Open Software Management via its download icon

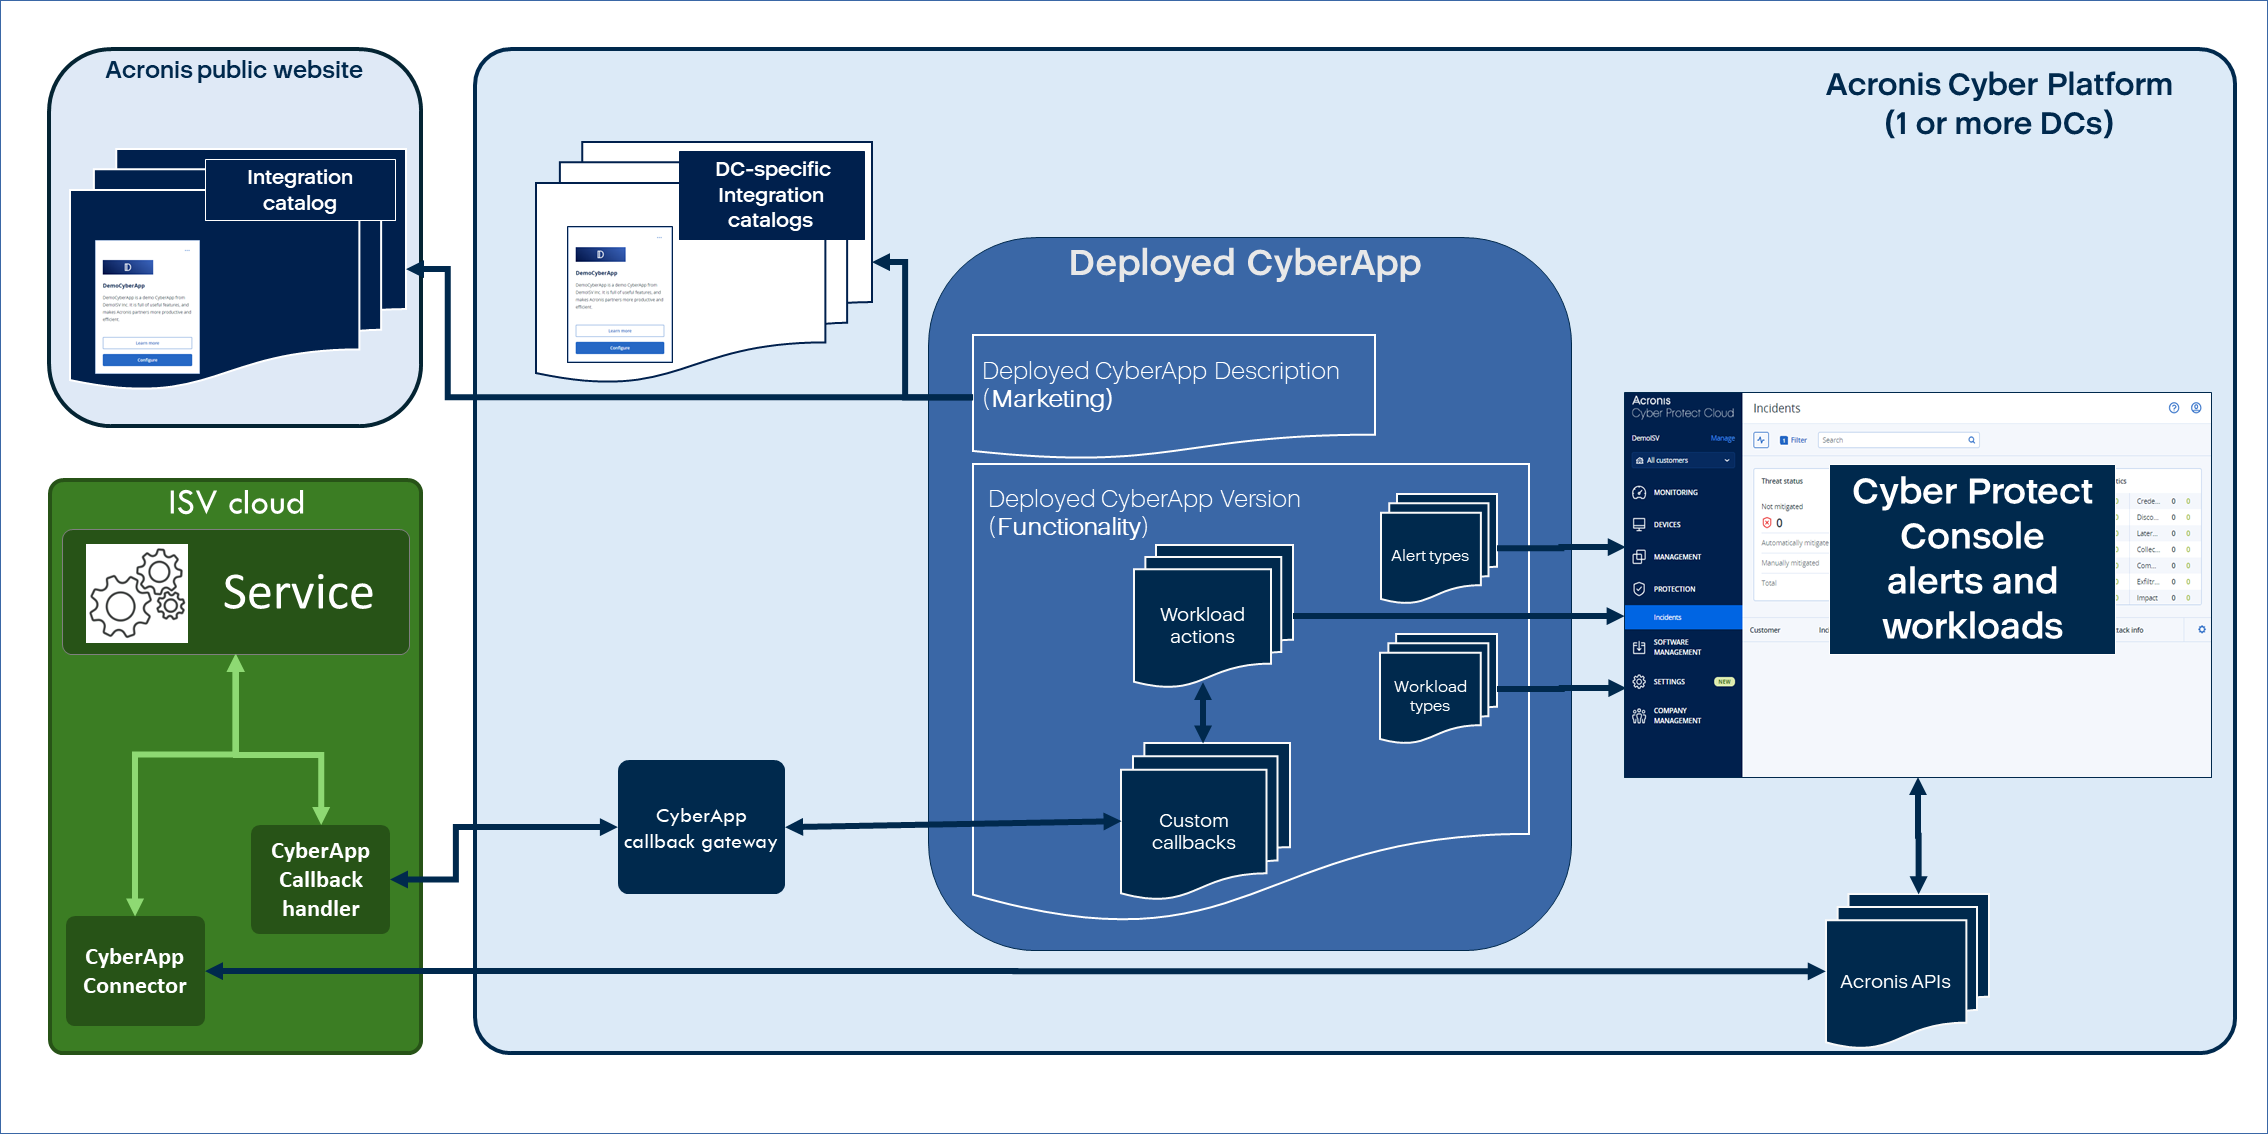coord(1639,647)
